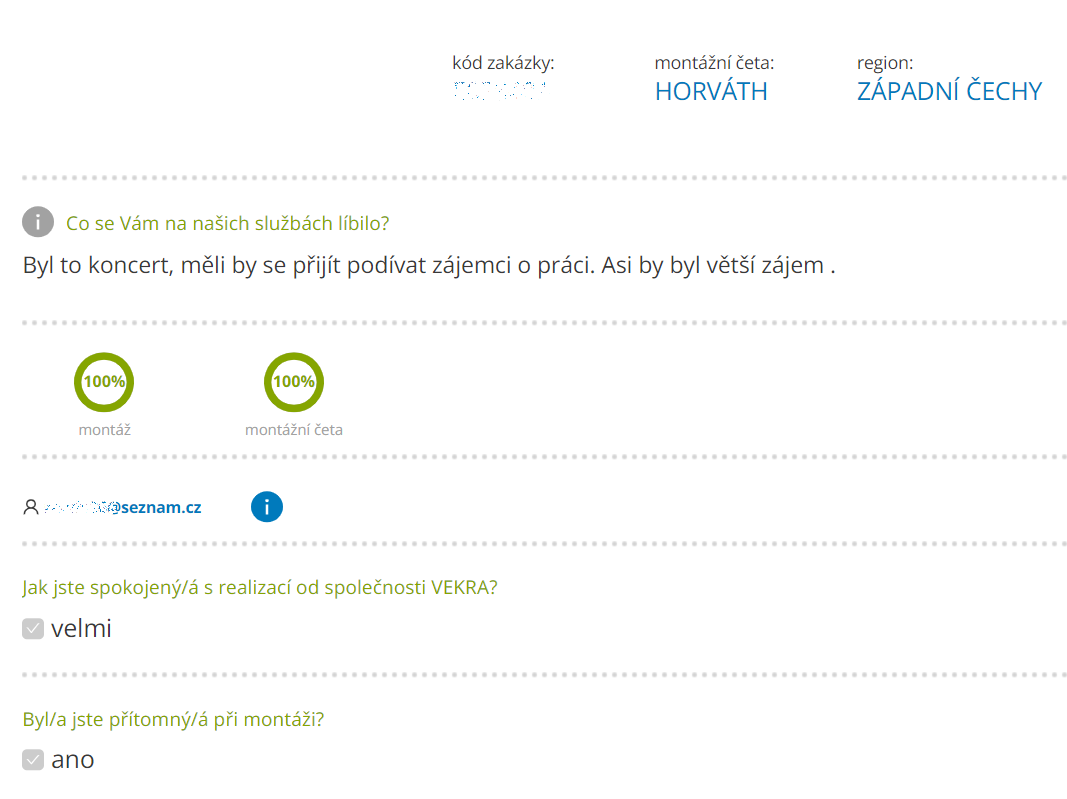Toggle the velmi checkbox
Image resolution: width=1067 pixels, height=799 pixels.
click(x=33, y=629)
